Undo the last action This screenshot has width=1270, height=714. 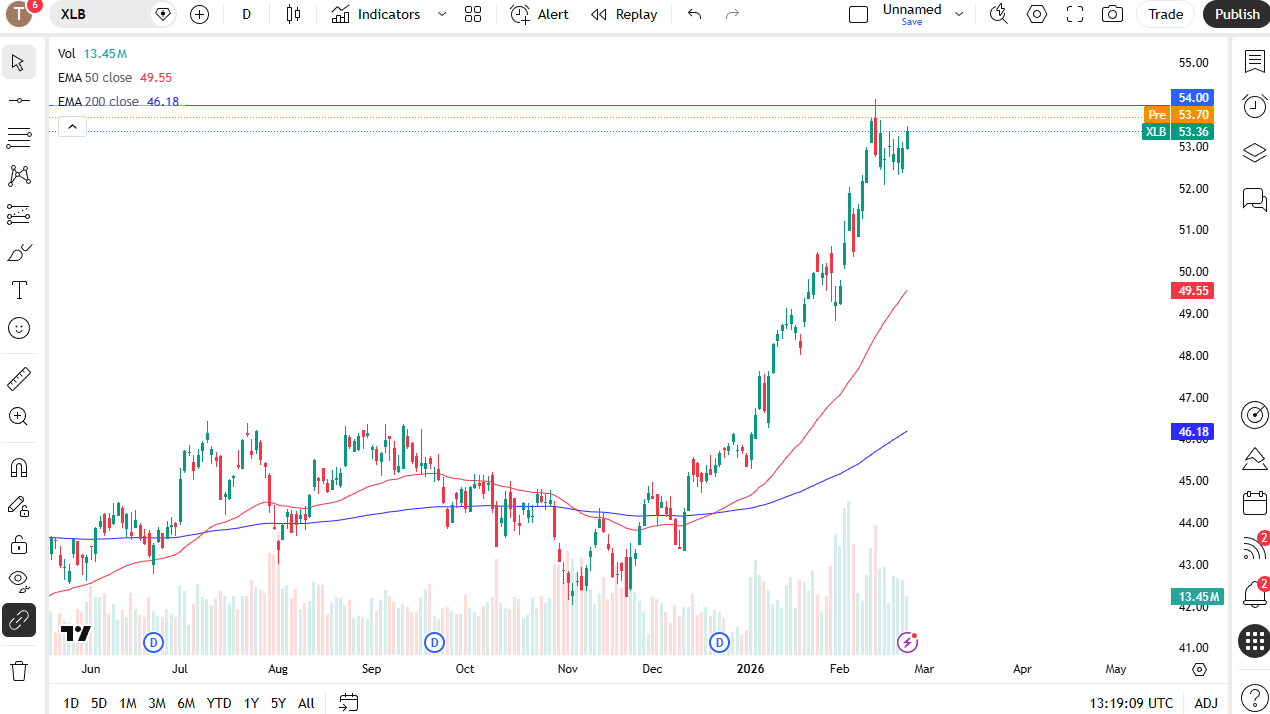(695, 14)
